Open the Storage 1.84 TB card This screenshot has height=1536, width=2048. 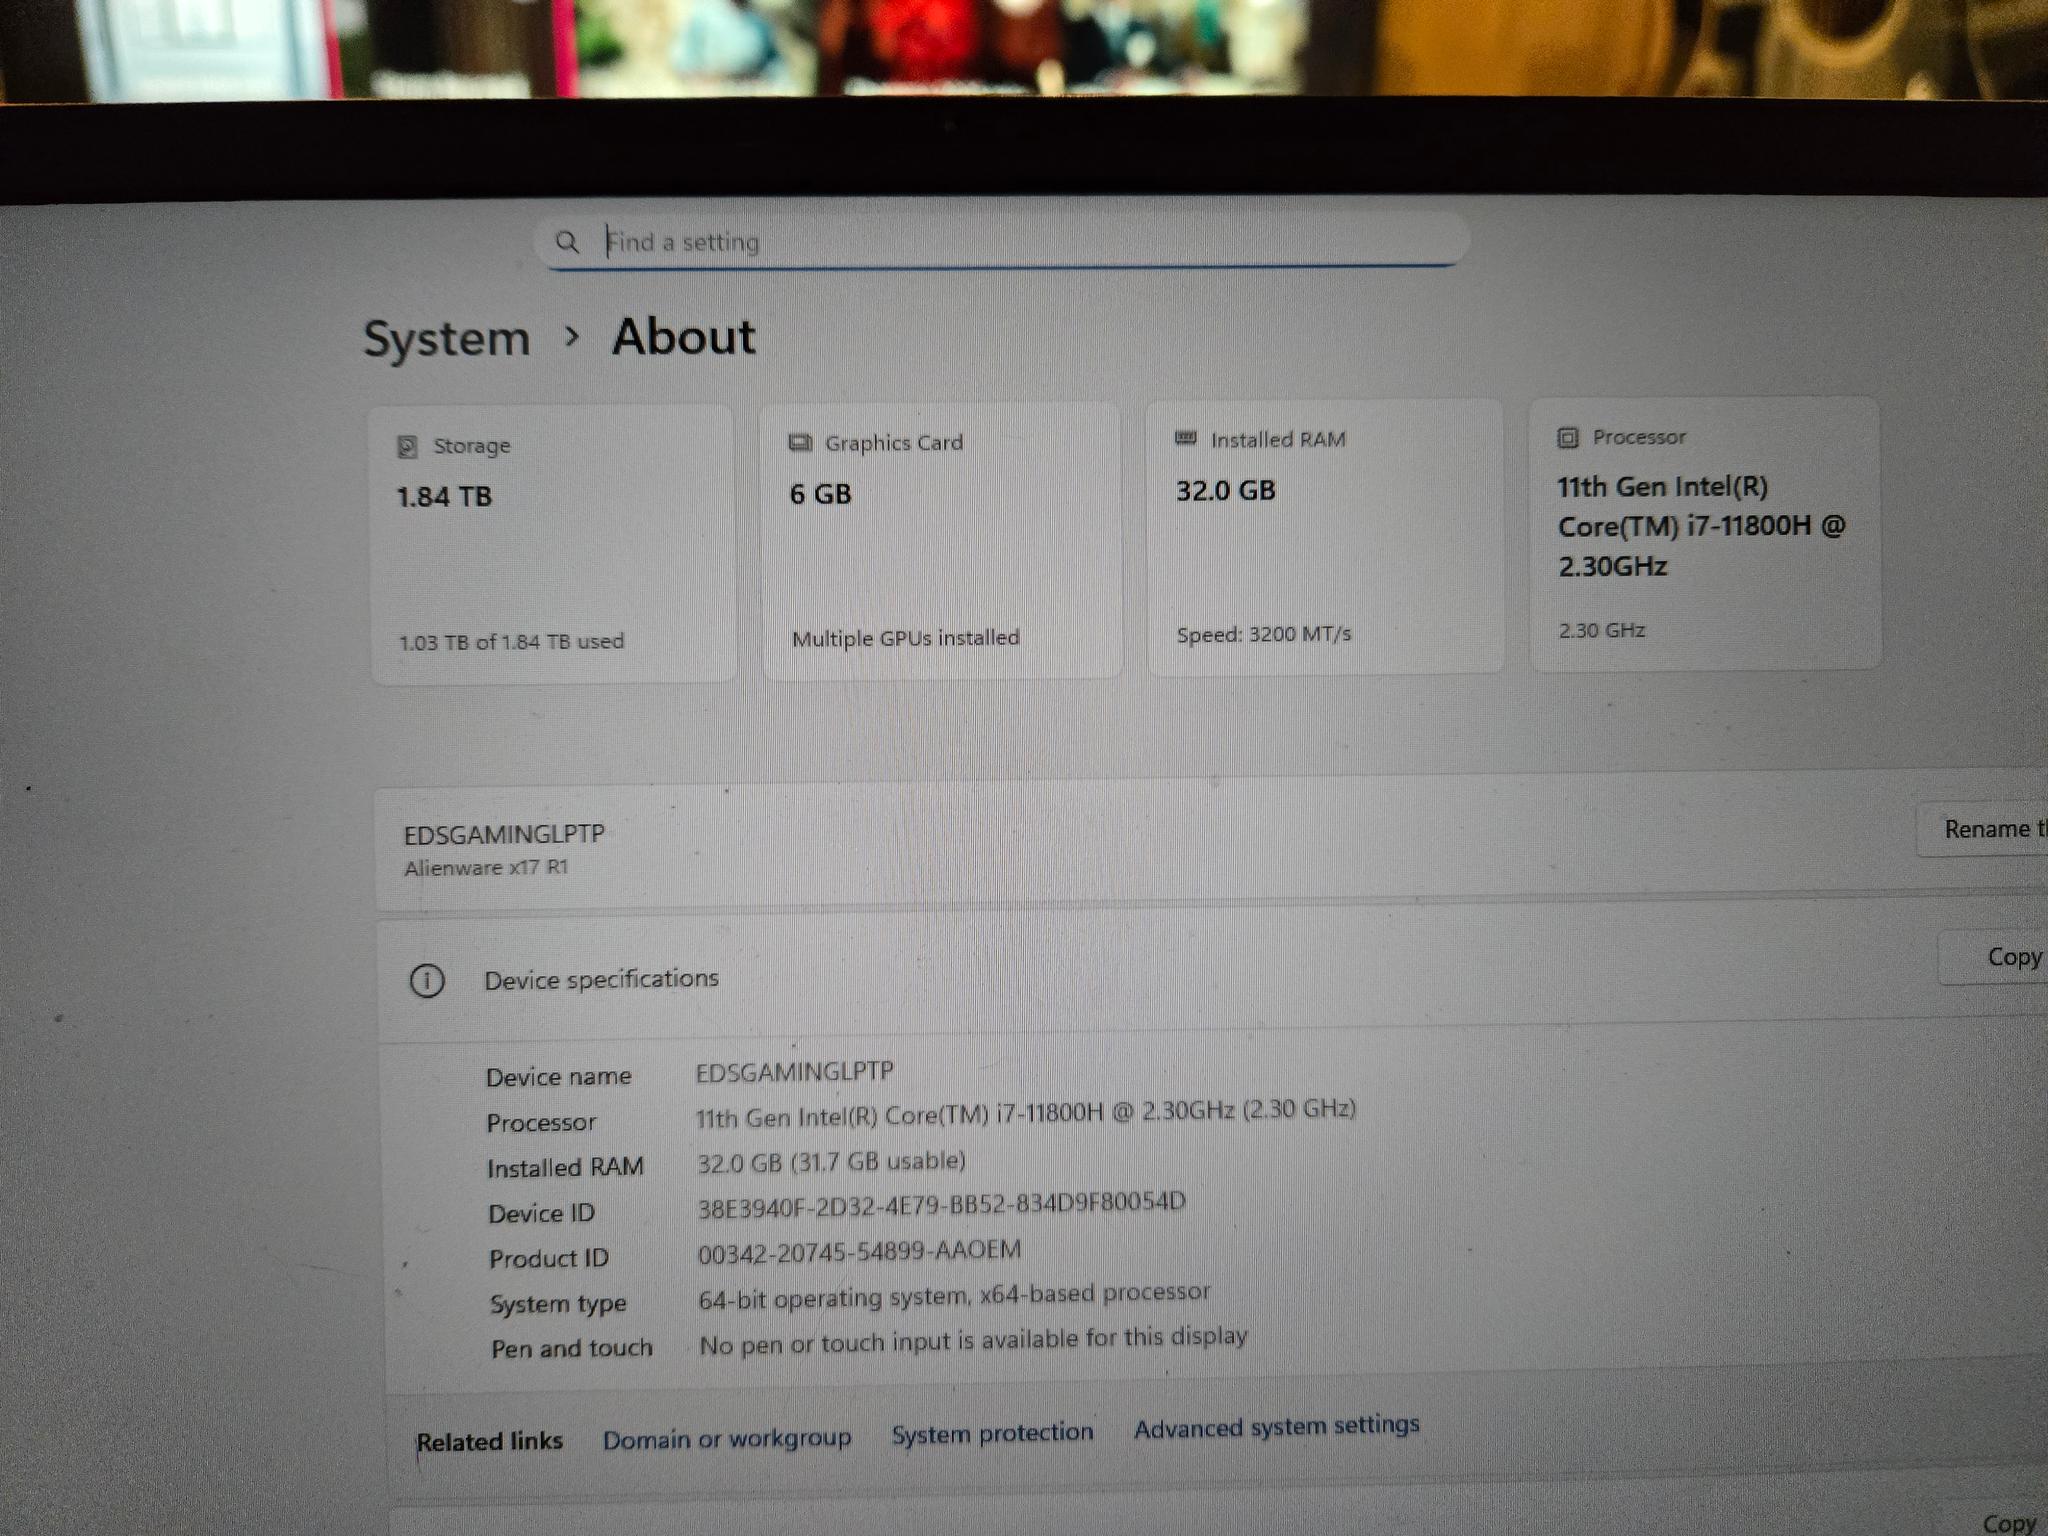[552, 544]
